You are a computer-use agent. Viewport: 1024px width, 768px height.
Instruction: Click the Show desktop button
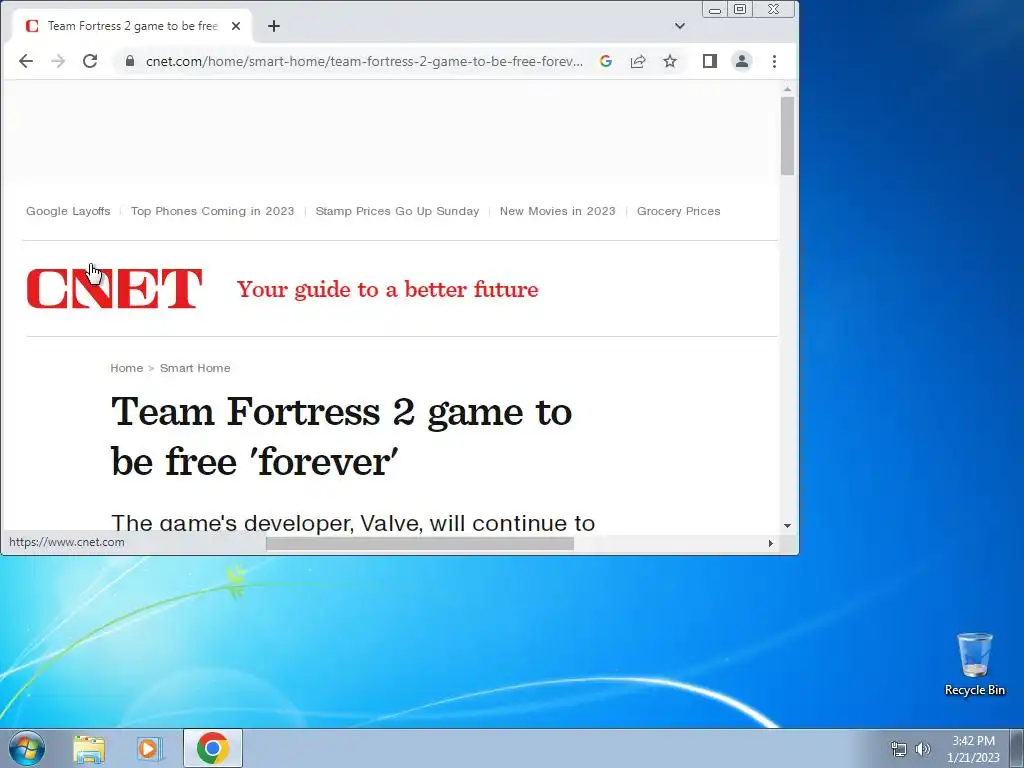(1017, 748)
